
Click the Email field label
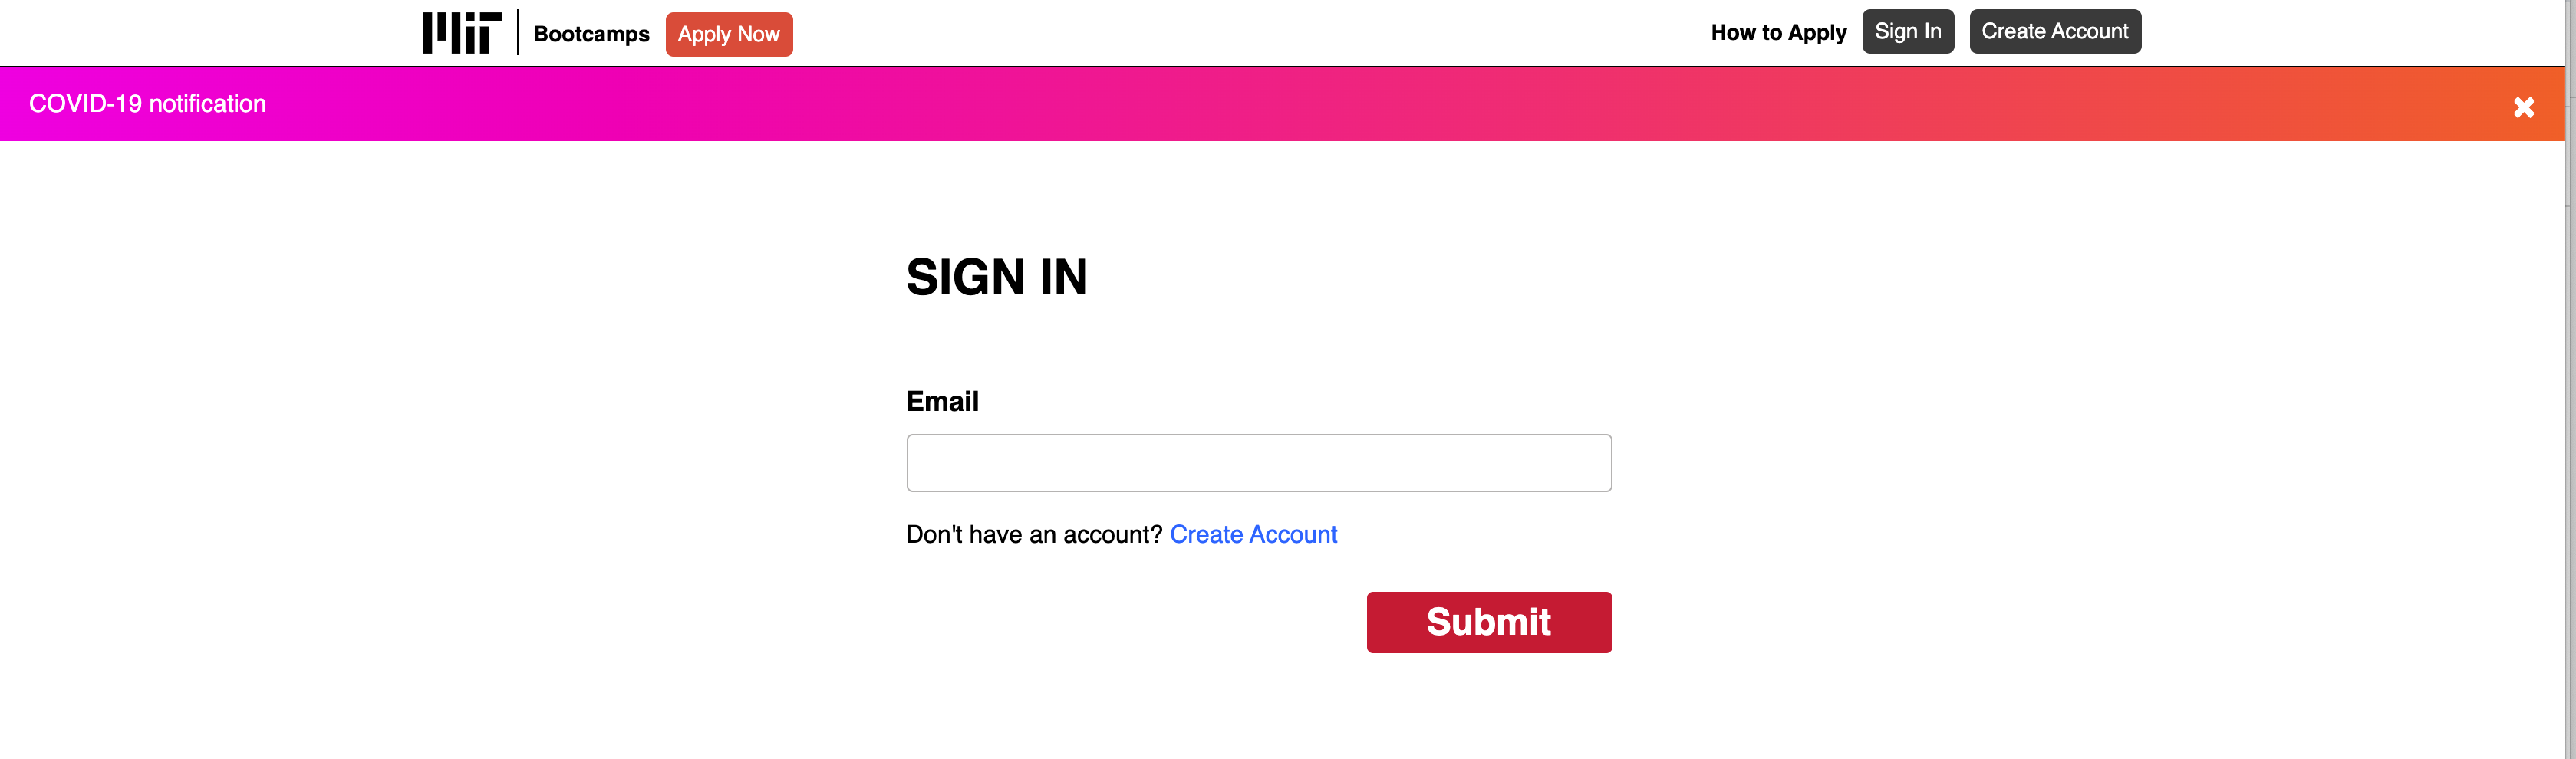pyautogui.click(x=941, y=400)
